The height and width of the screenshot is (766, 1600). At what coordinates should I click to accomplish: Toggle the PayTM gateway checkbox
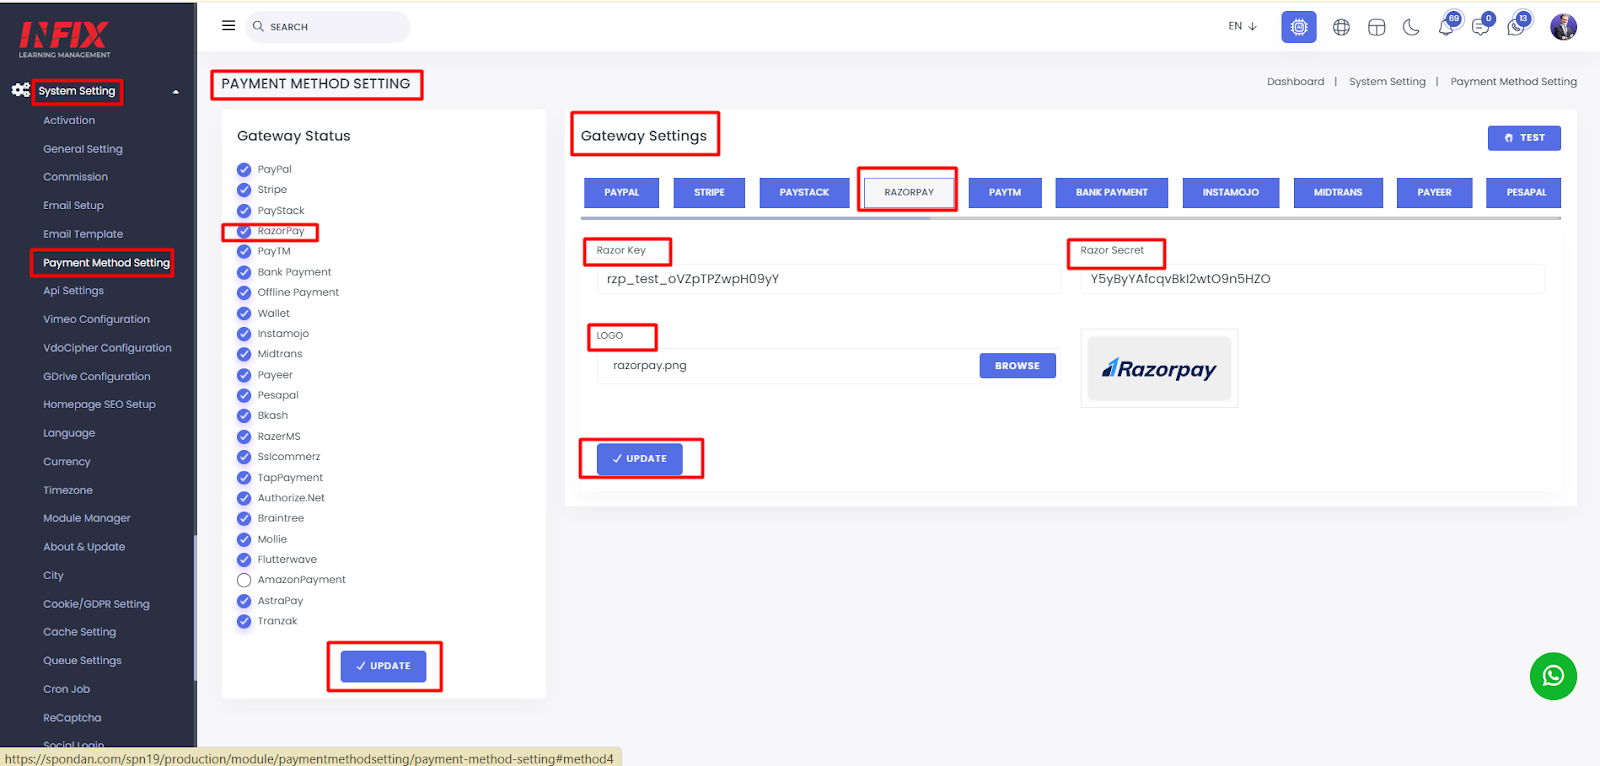click(x=244, y=251)
